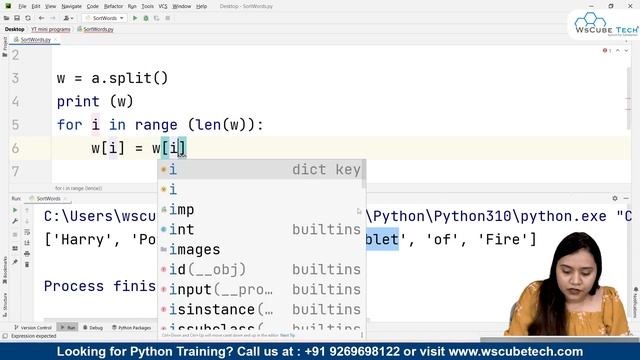Click the Stop toolbar icon

pyautogui.click(x=167, y=18)
